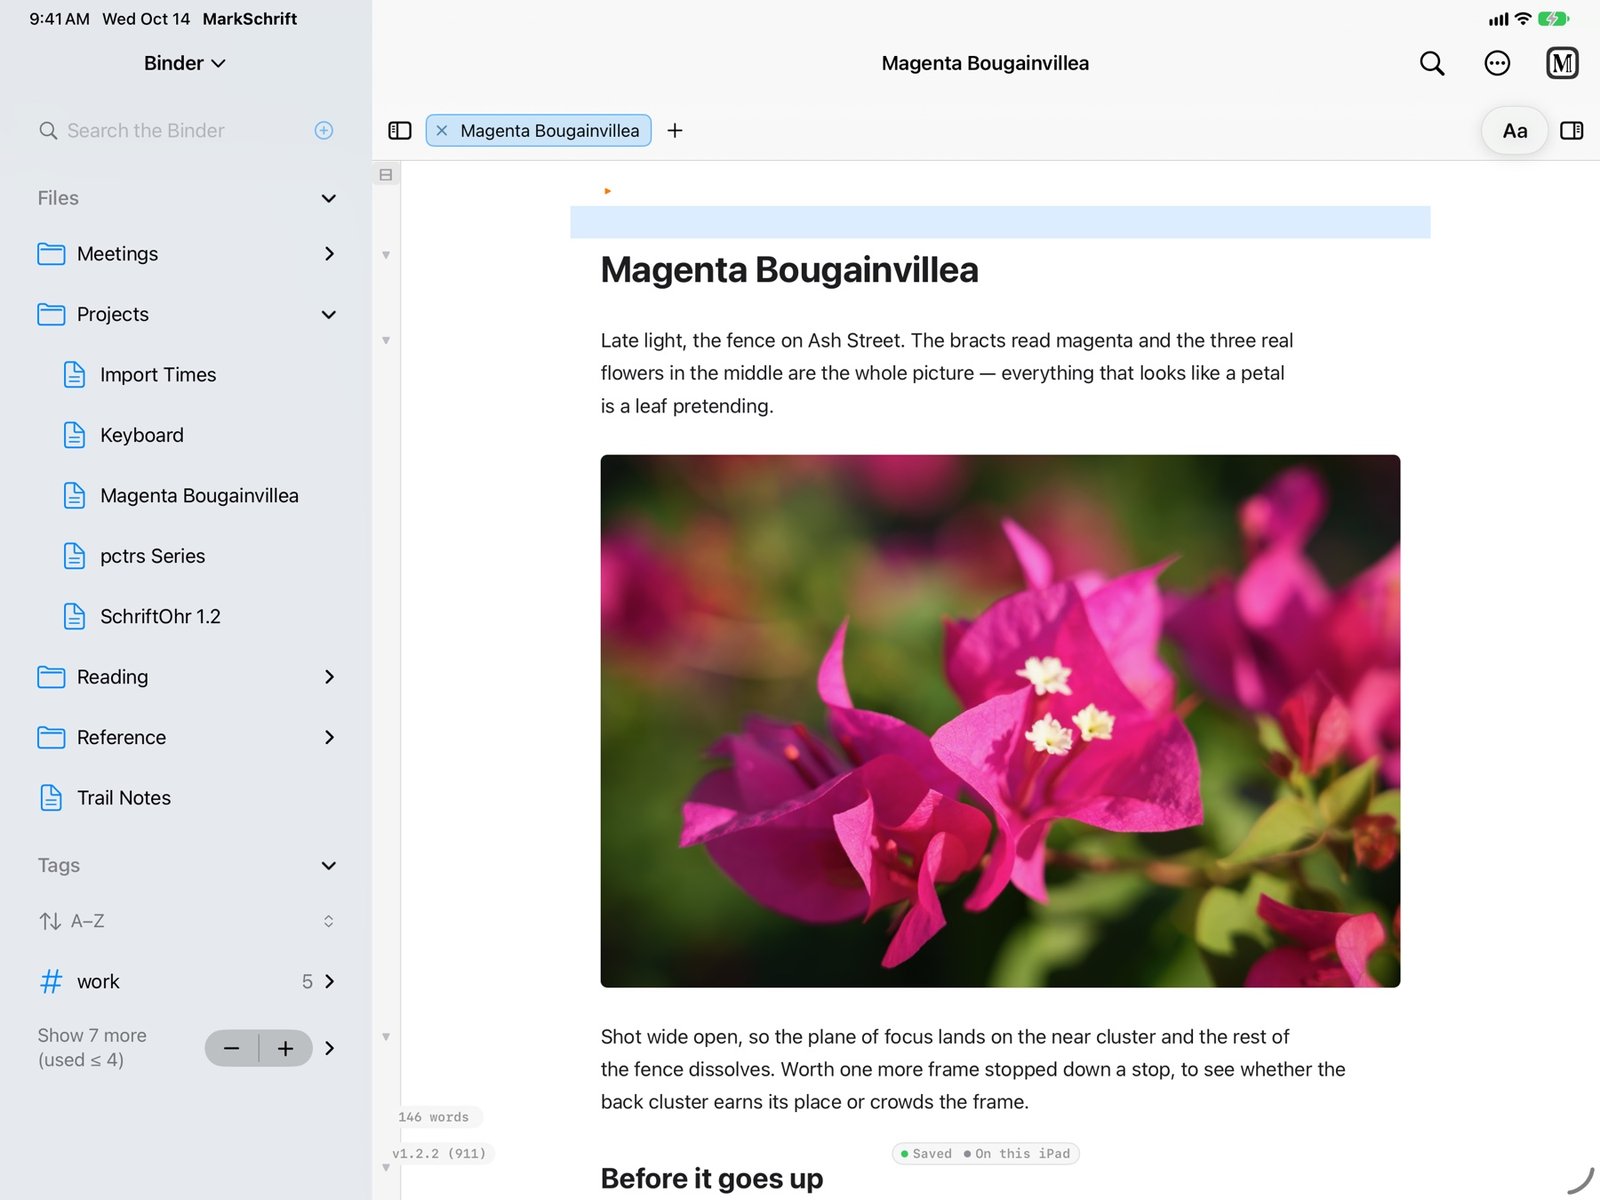
Task: Expand the Reference folder
Action: (x=328, y=737)
